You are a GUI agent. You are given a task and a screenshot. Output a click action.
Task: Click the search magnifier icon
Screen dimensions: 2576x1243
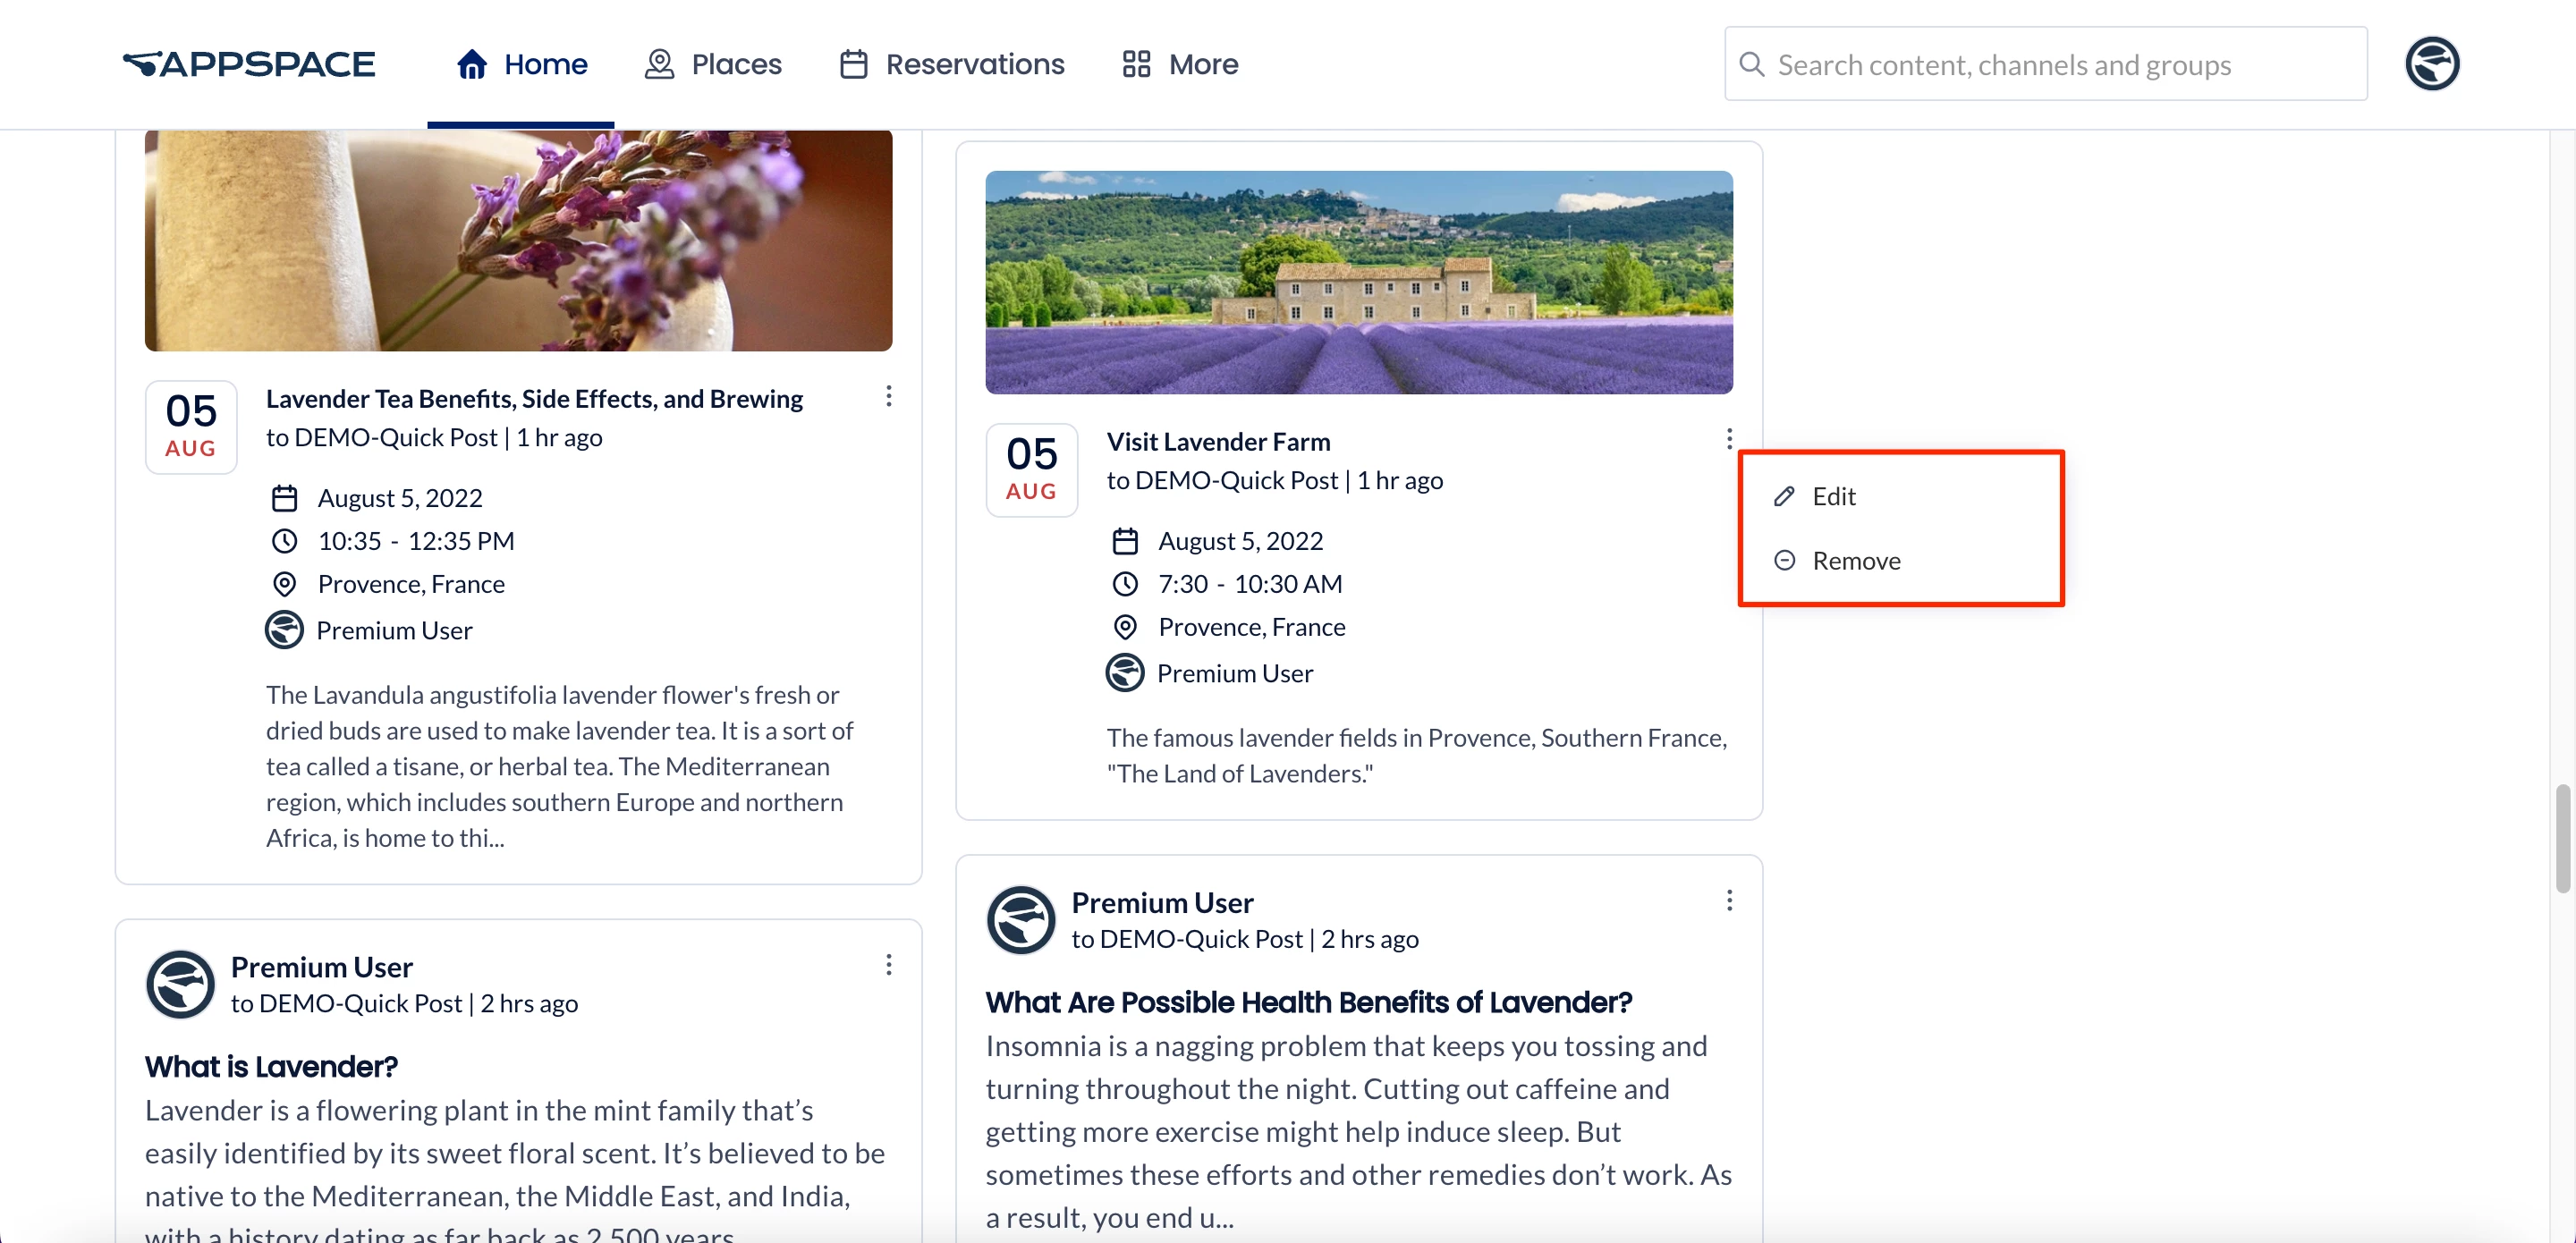click(1751, 64)
